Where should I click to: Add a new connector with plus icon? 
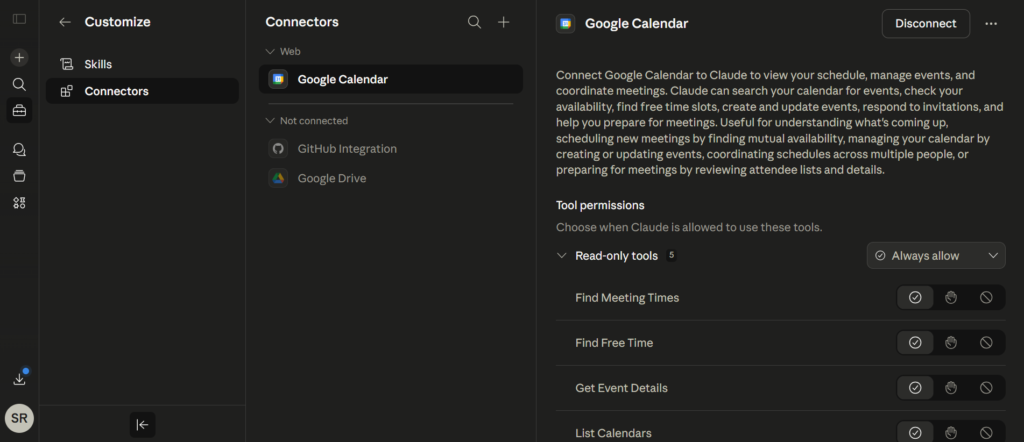(x=504, y=22)
